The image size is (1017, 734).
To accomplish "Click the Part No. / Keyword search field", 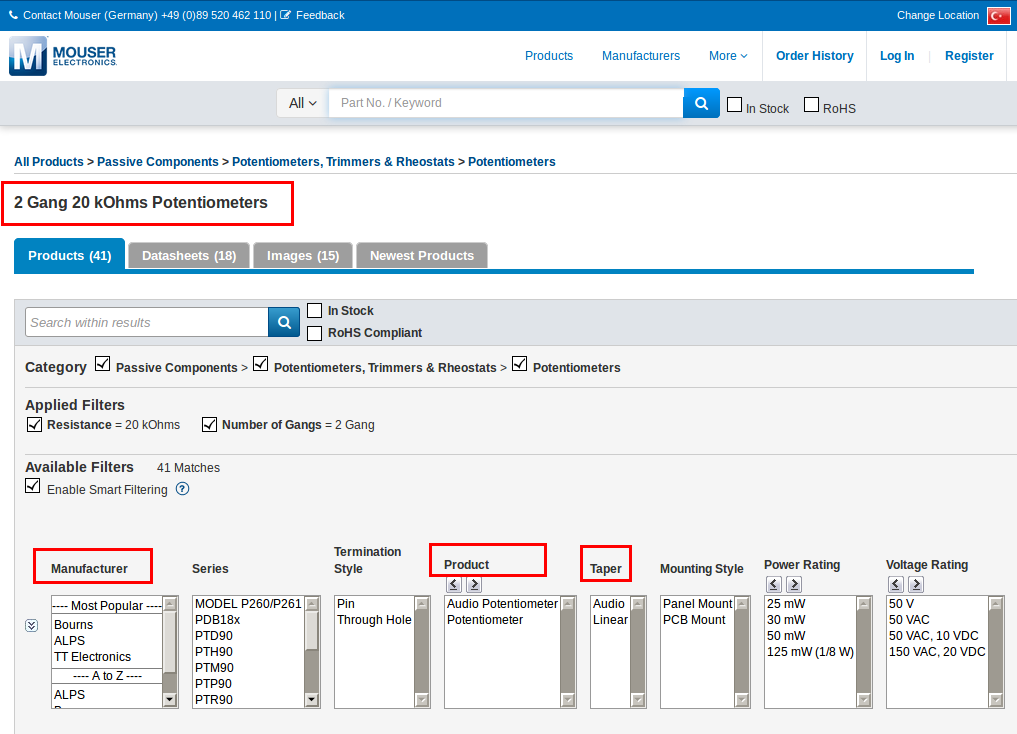I will (x=506, y=103).
